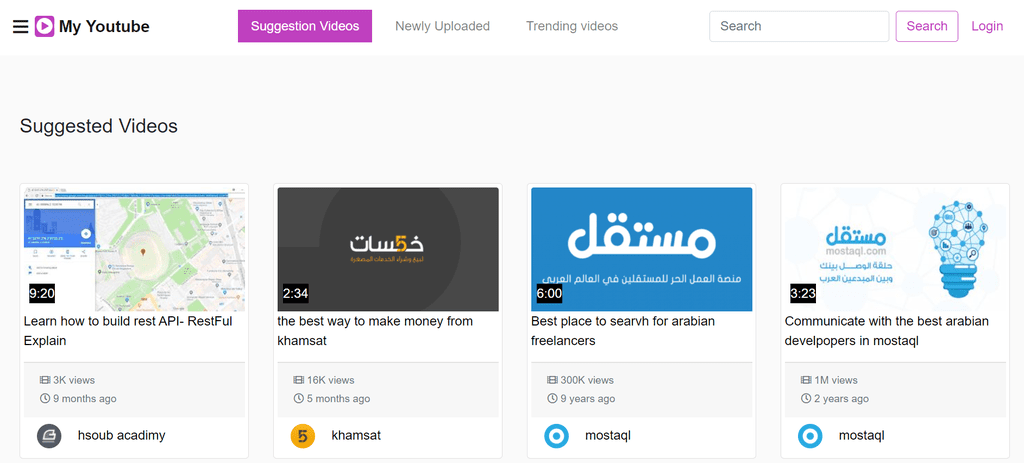1024x463 pixels.
Task: Click the film icon beside 300K views
Action: [x=552, y=380]
